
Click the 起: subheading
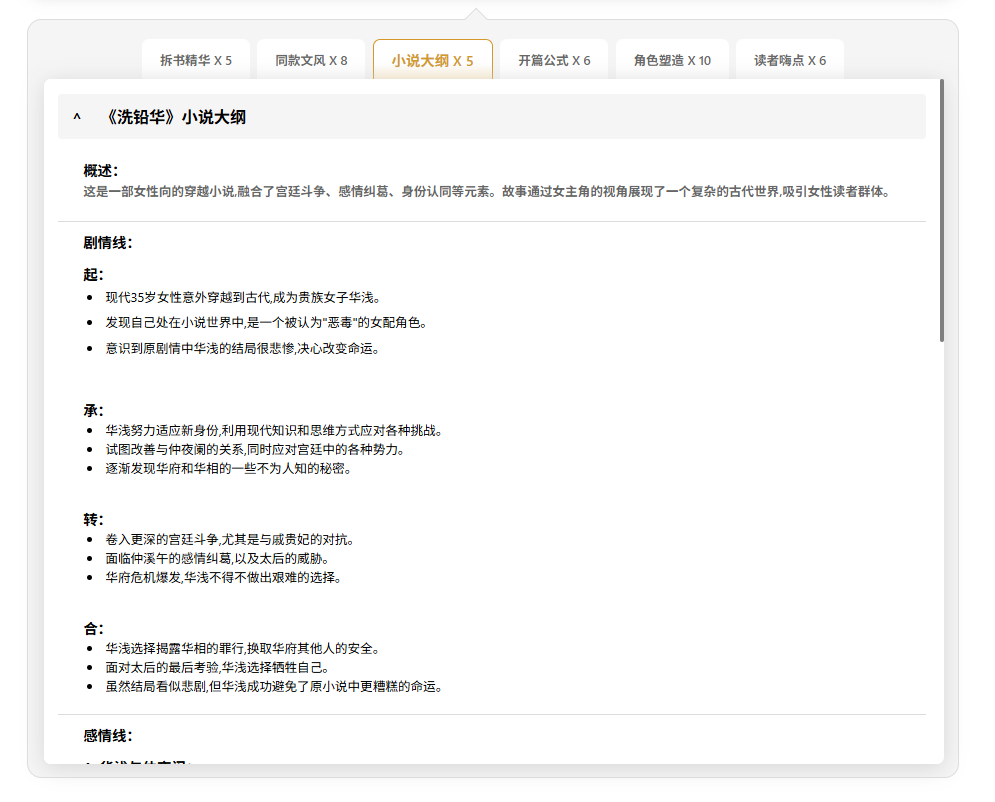(93, 274)
